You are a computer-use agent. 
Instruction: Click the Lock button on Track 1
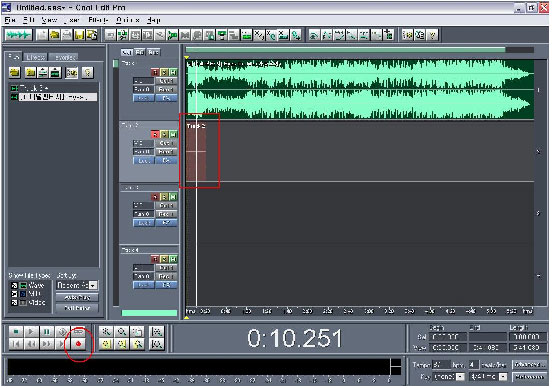point(143,98)
